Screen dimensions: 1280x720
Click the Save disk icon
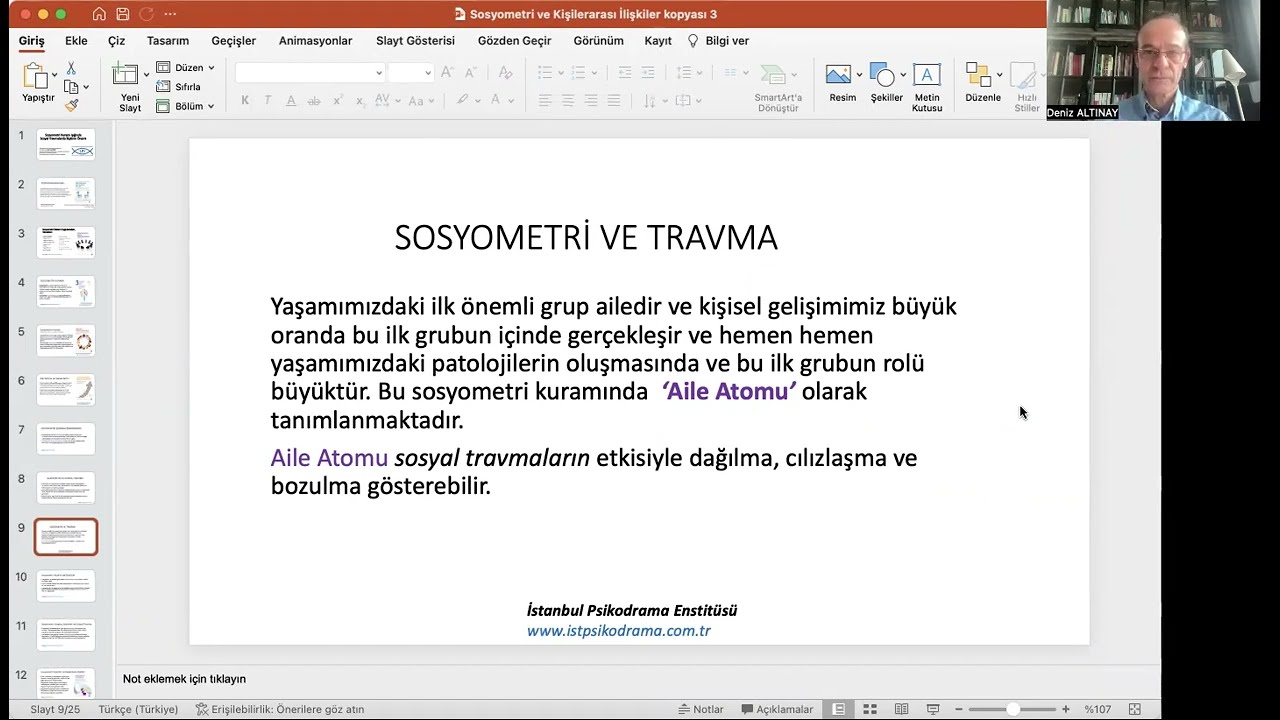(x=122, y=14)
